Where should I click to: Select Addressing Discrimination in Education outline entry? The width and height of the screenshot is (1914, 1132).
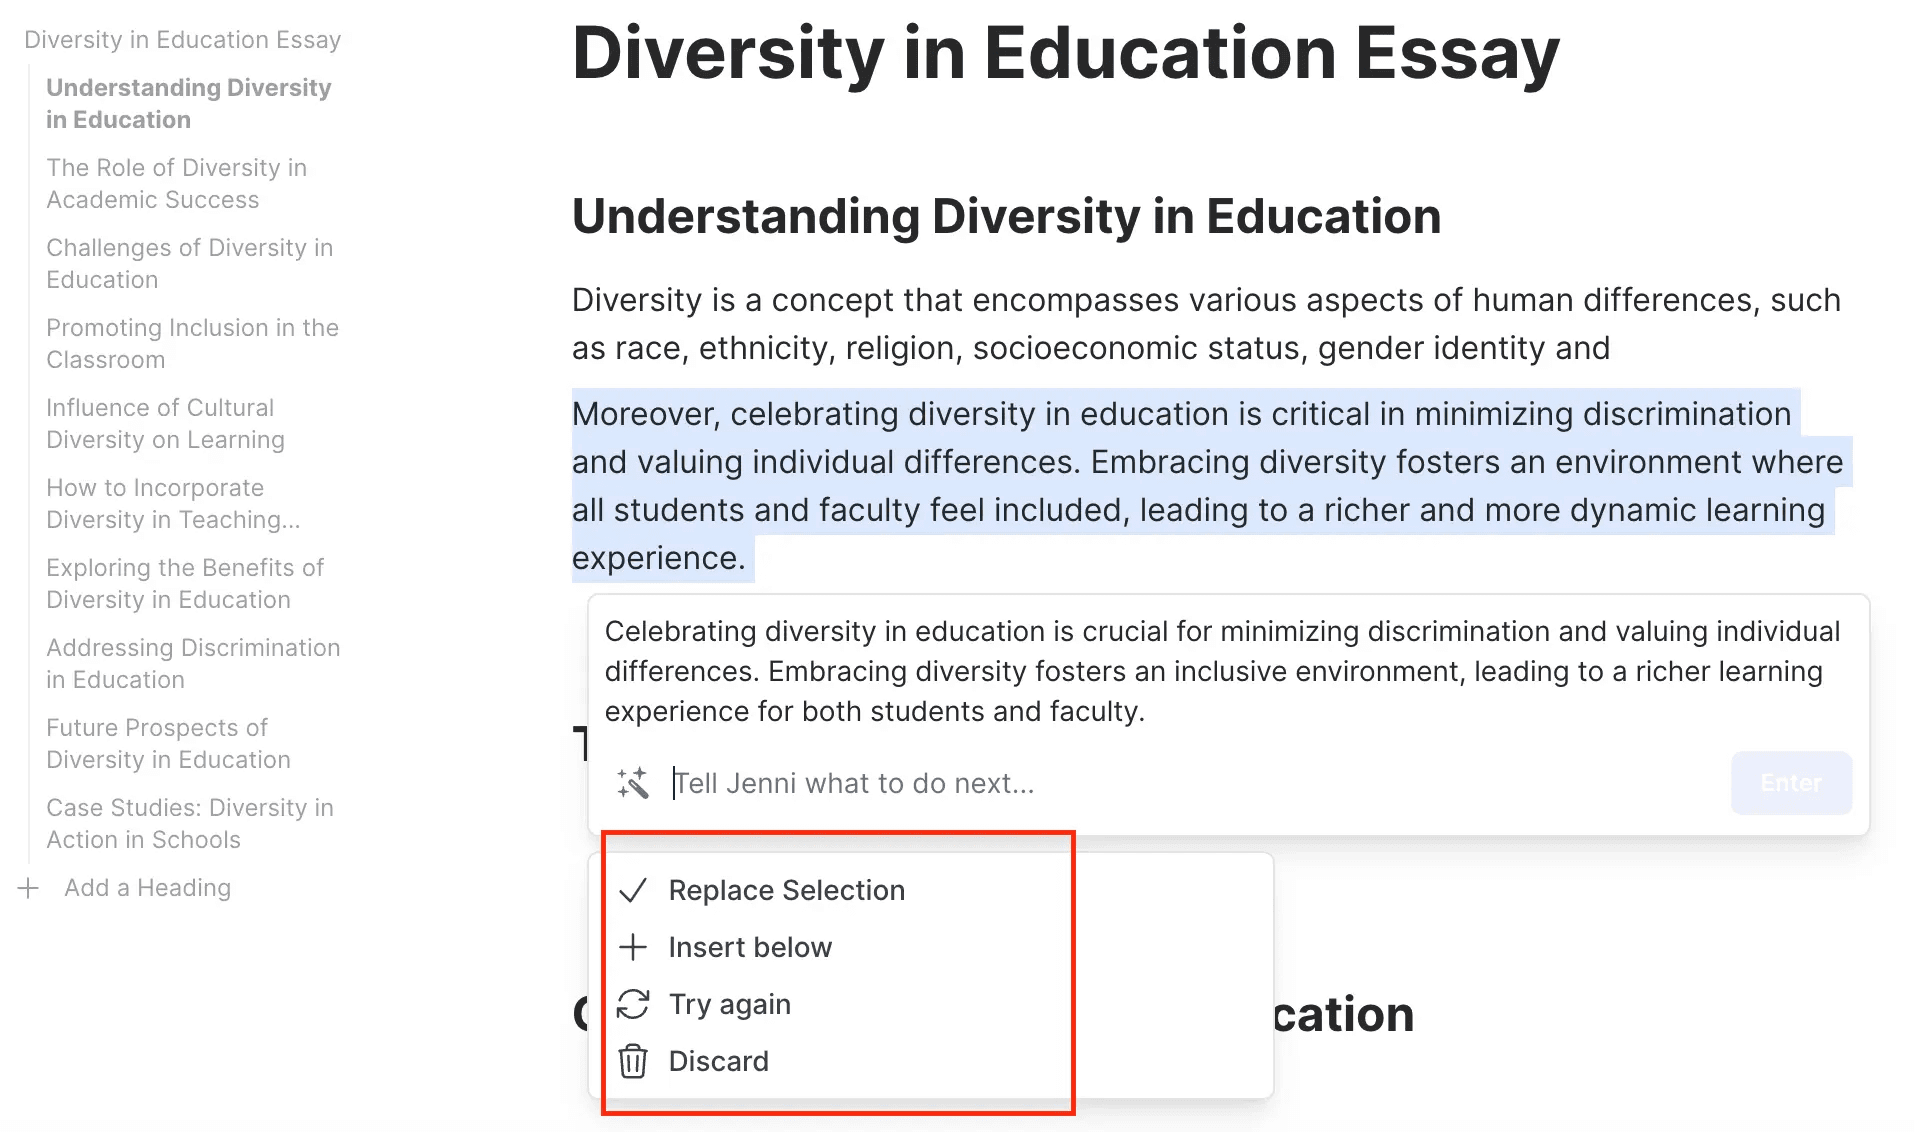click(x=193, y=664)
